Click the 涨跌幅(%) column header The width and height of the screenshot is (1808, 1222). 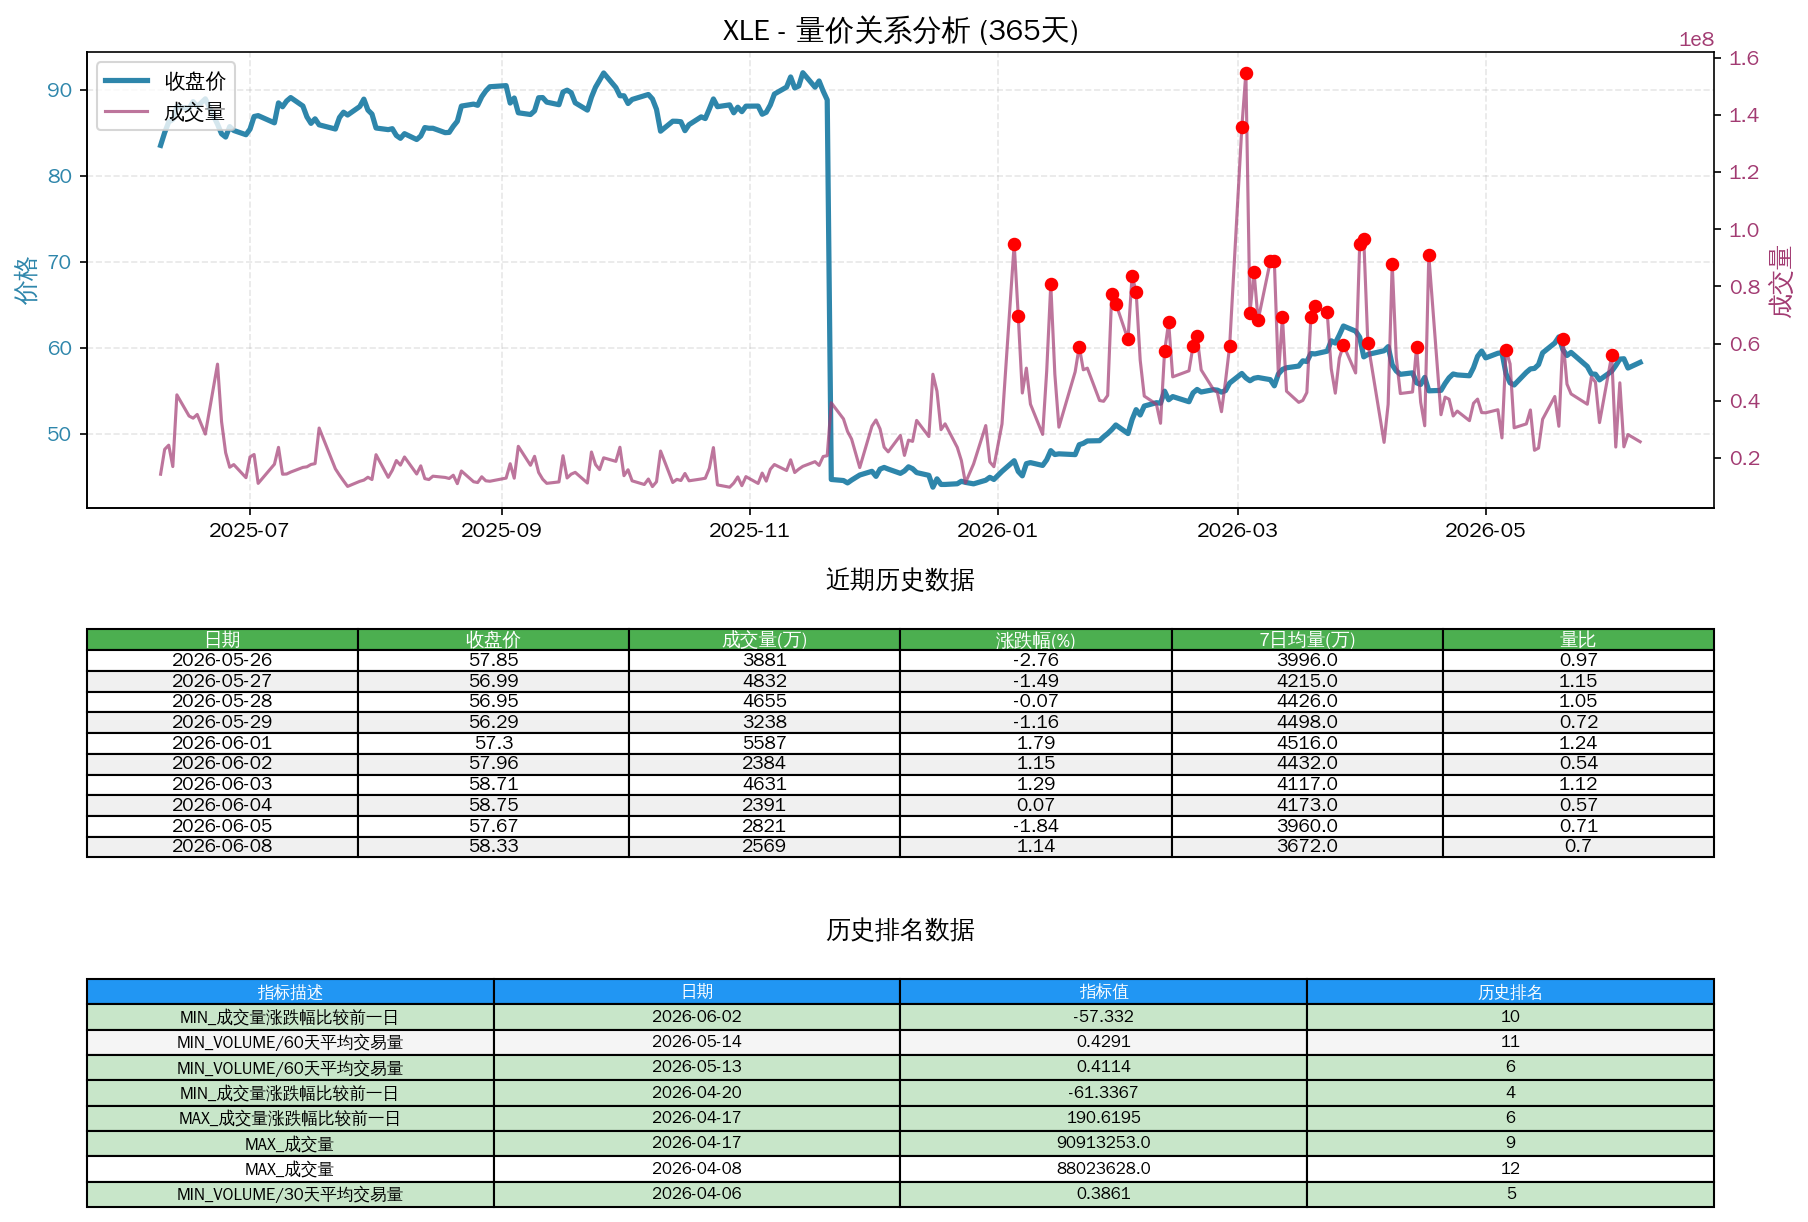pos(1036,640)
